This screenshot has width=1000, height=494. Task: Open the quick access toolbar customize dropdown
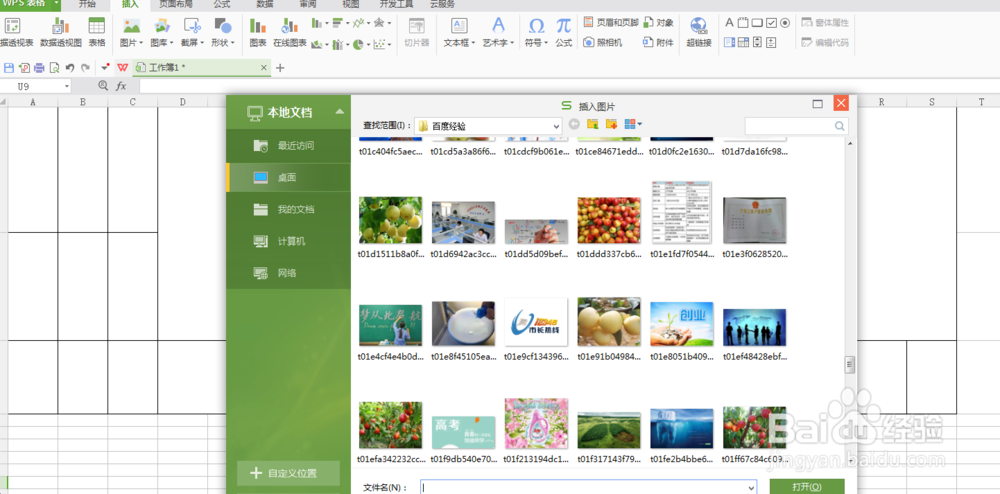click(105, 68)
